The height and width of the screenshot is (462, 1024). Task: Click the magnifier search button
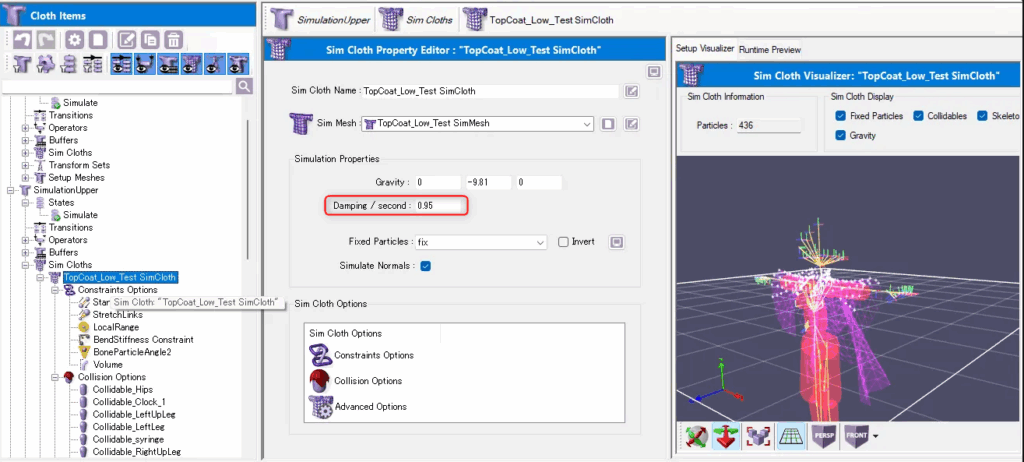click(243, 87)
